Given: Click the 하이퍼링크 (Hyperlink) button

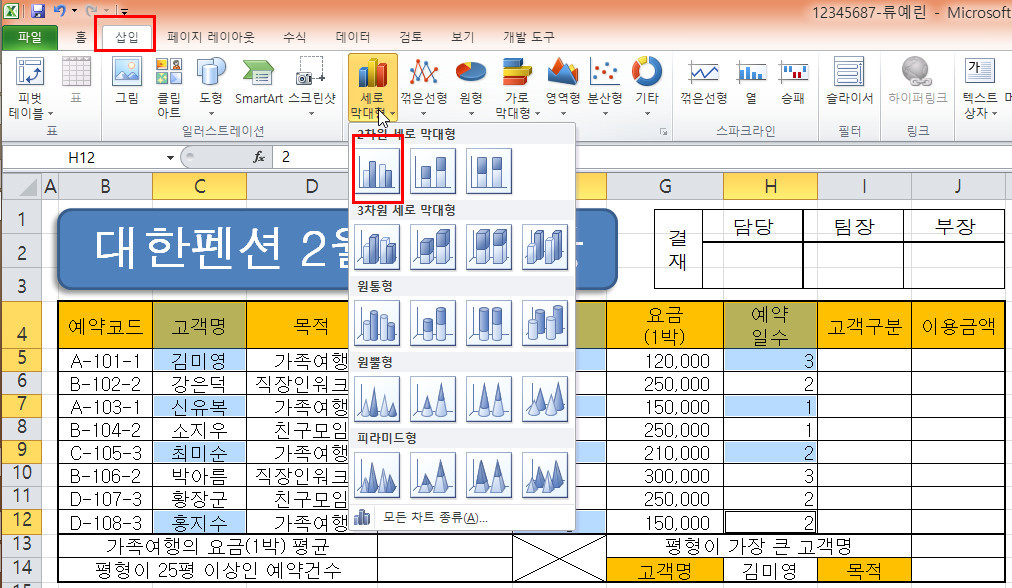Looking at the screenshot, I should (x=917, y=81).
